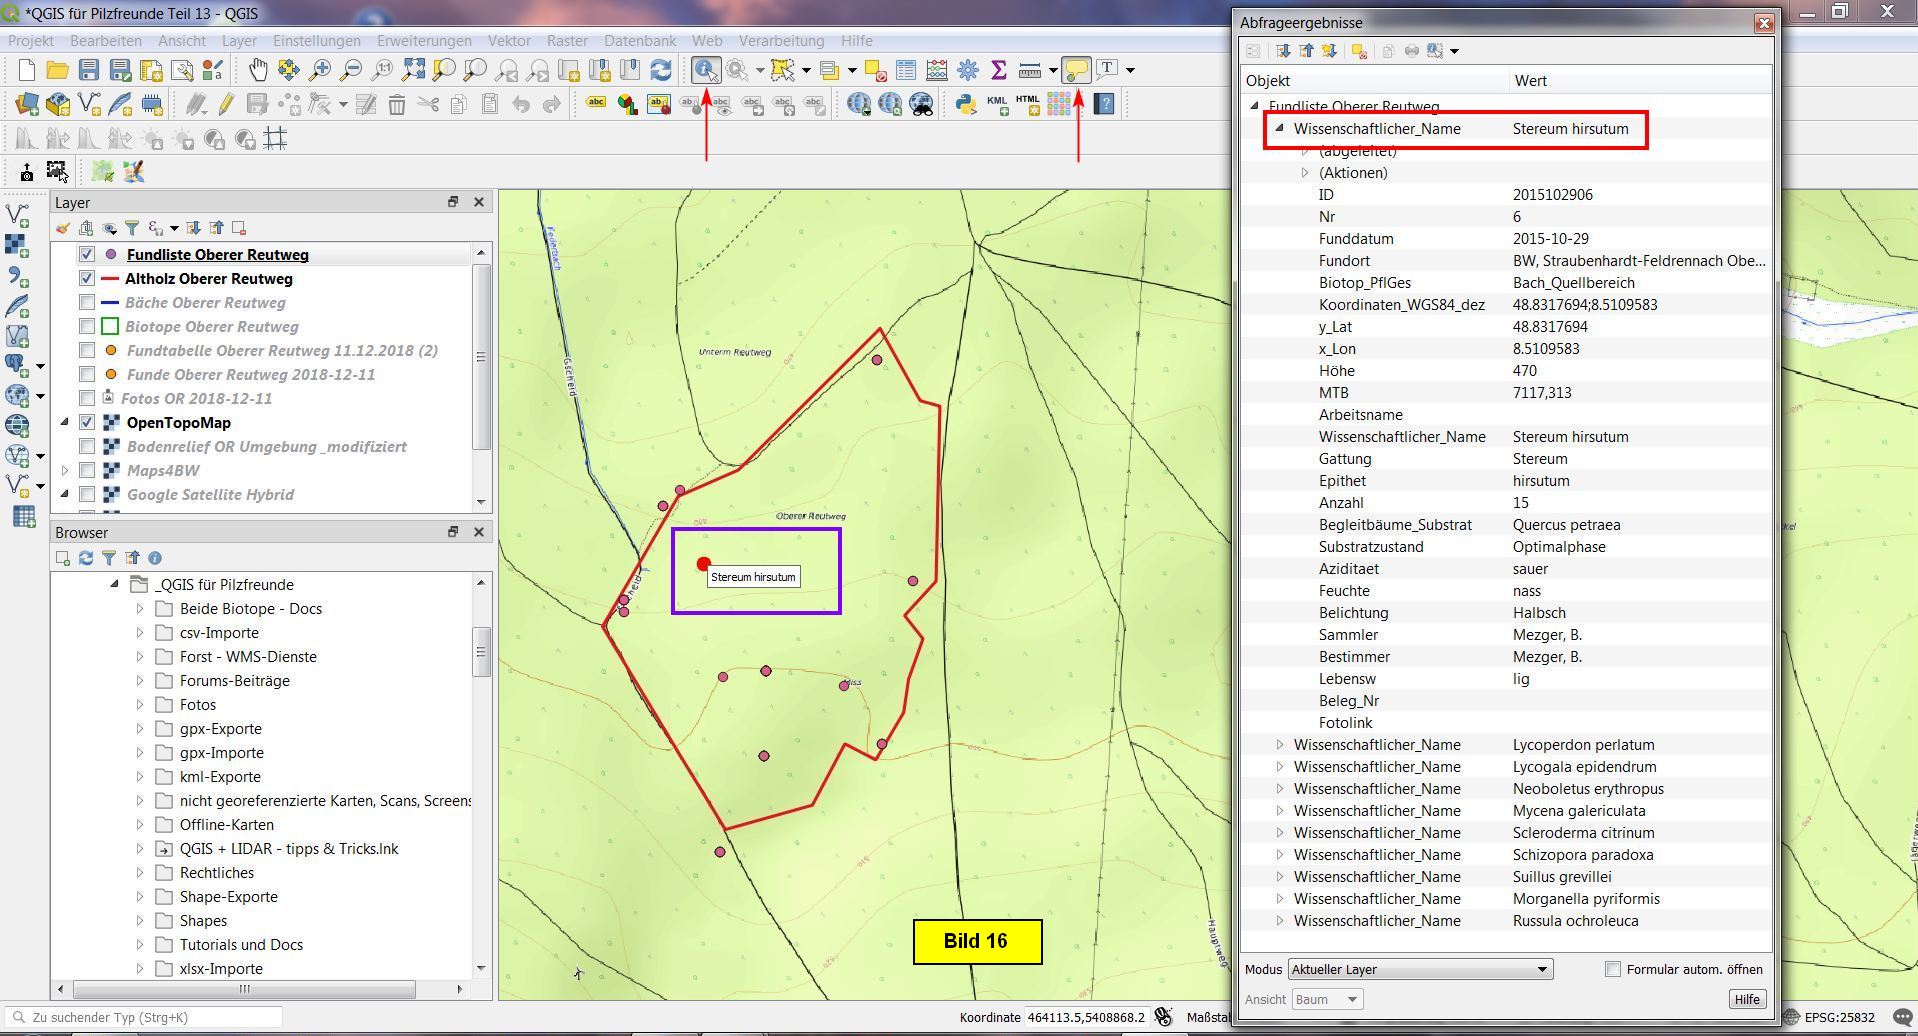Click the Map Tips toolbar icon
The width and height of the screenshot is (1918, 1036).
click(1077, 70)
